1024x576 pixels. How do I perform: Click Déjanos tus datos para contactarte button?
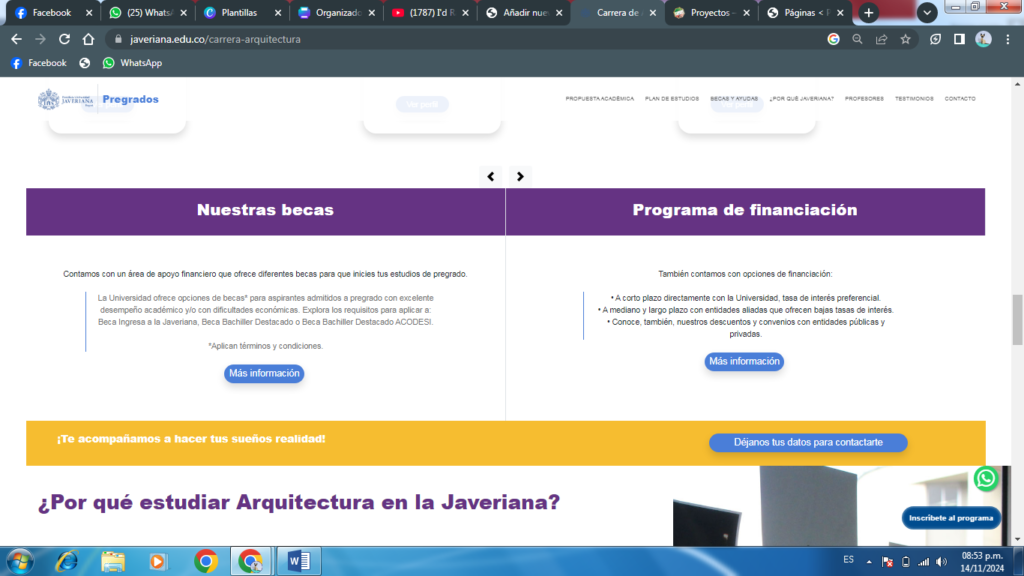pyautogui.click(x=808, y=442)
